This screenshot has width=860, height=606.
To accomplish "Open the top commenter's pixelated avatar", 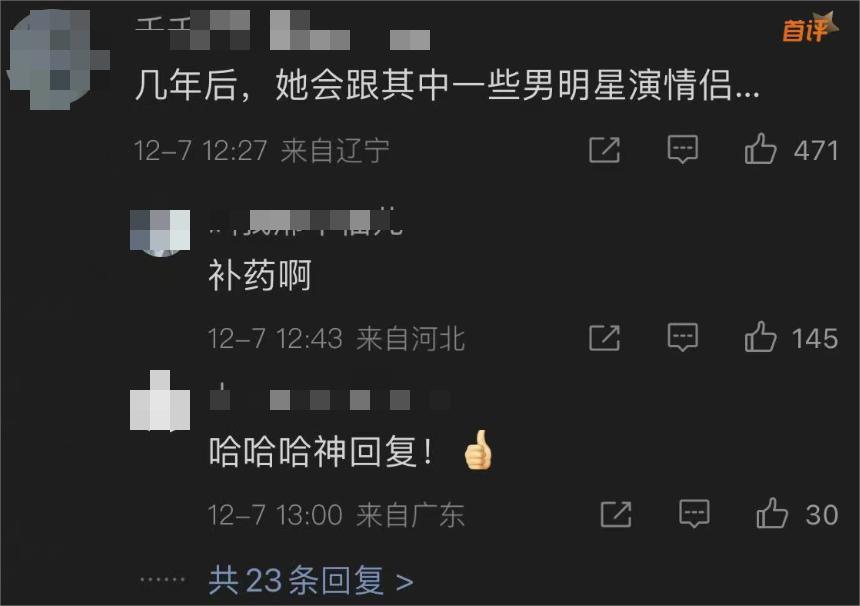I will [59, 59].
